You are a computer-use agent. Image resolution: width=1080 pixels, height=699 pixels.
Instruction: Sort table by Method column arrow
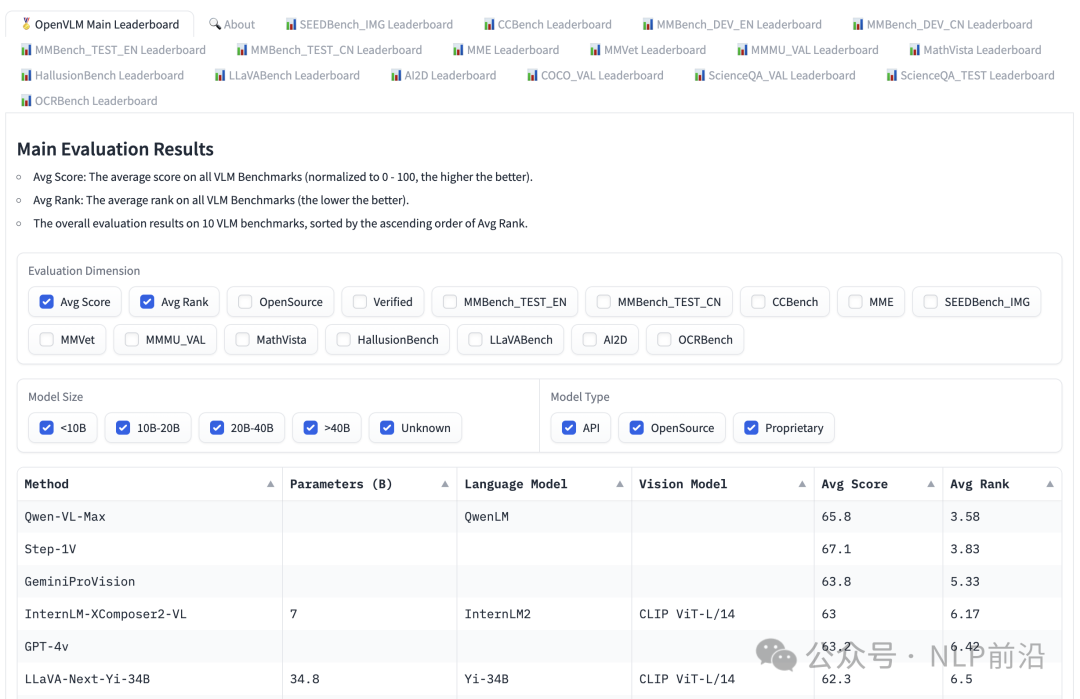[270, 484]
